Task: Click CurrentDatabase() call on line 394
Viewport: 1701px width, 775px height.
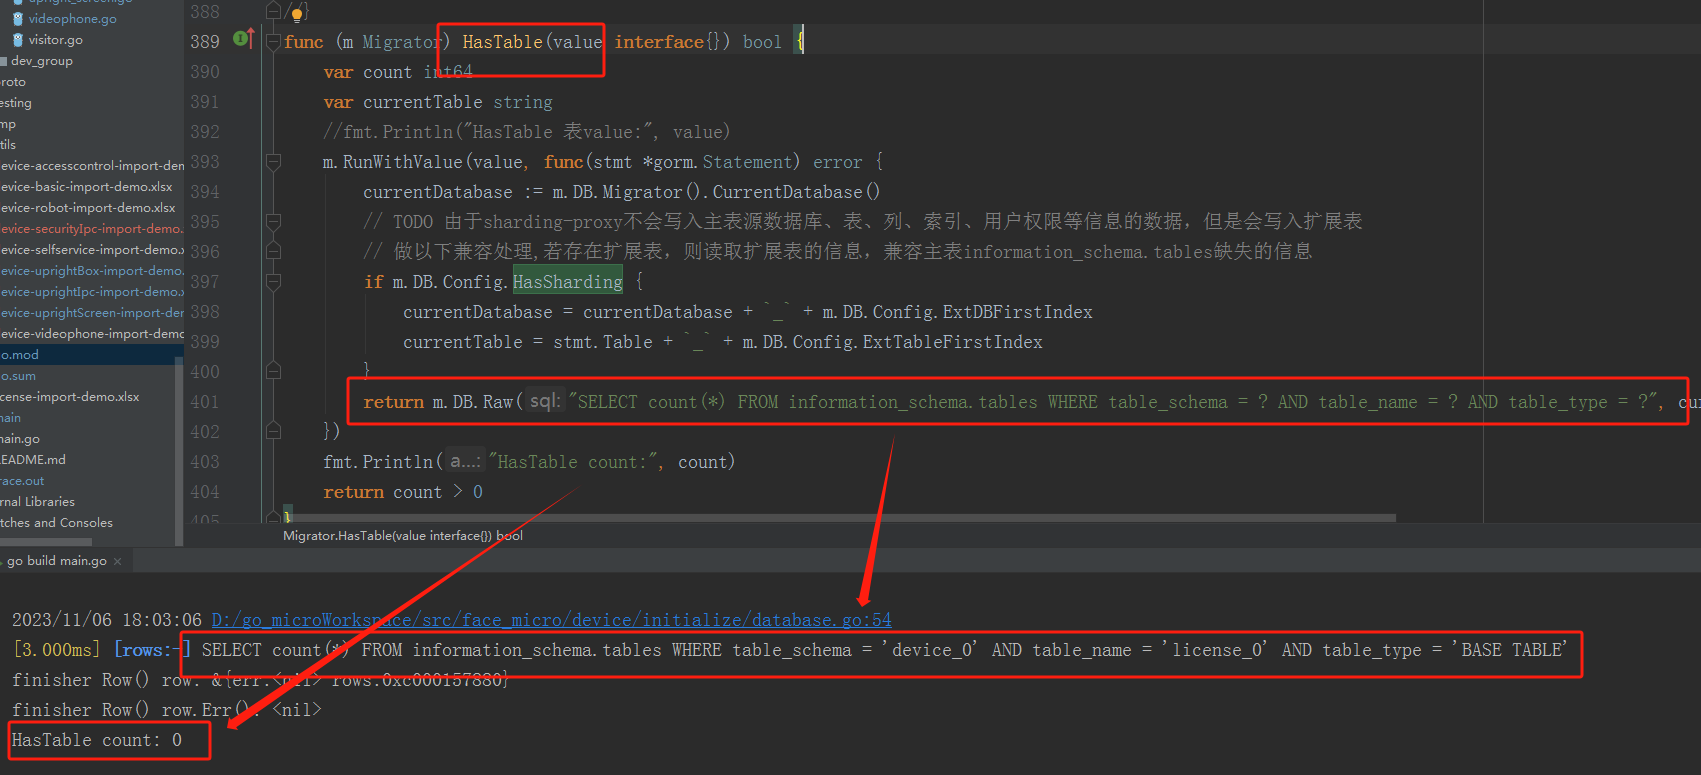Action: (x=796, y=192)
